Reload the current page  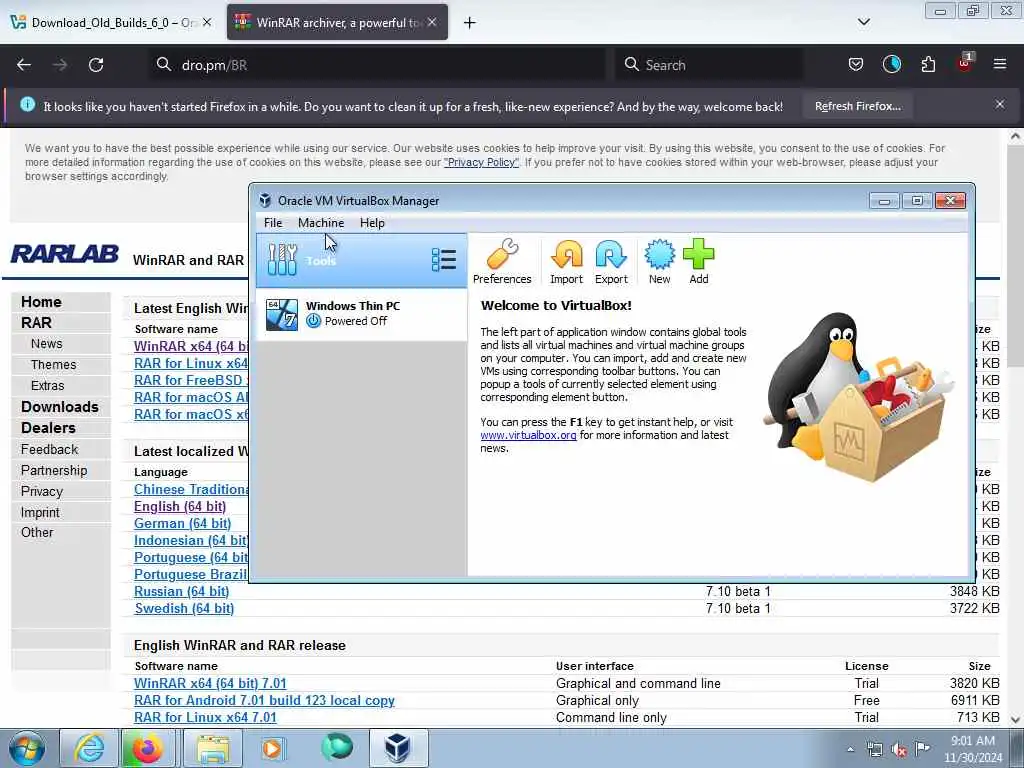96,65
